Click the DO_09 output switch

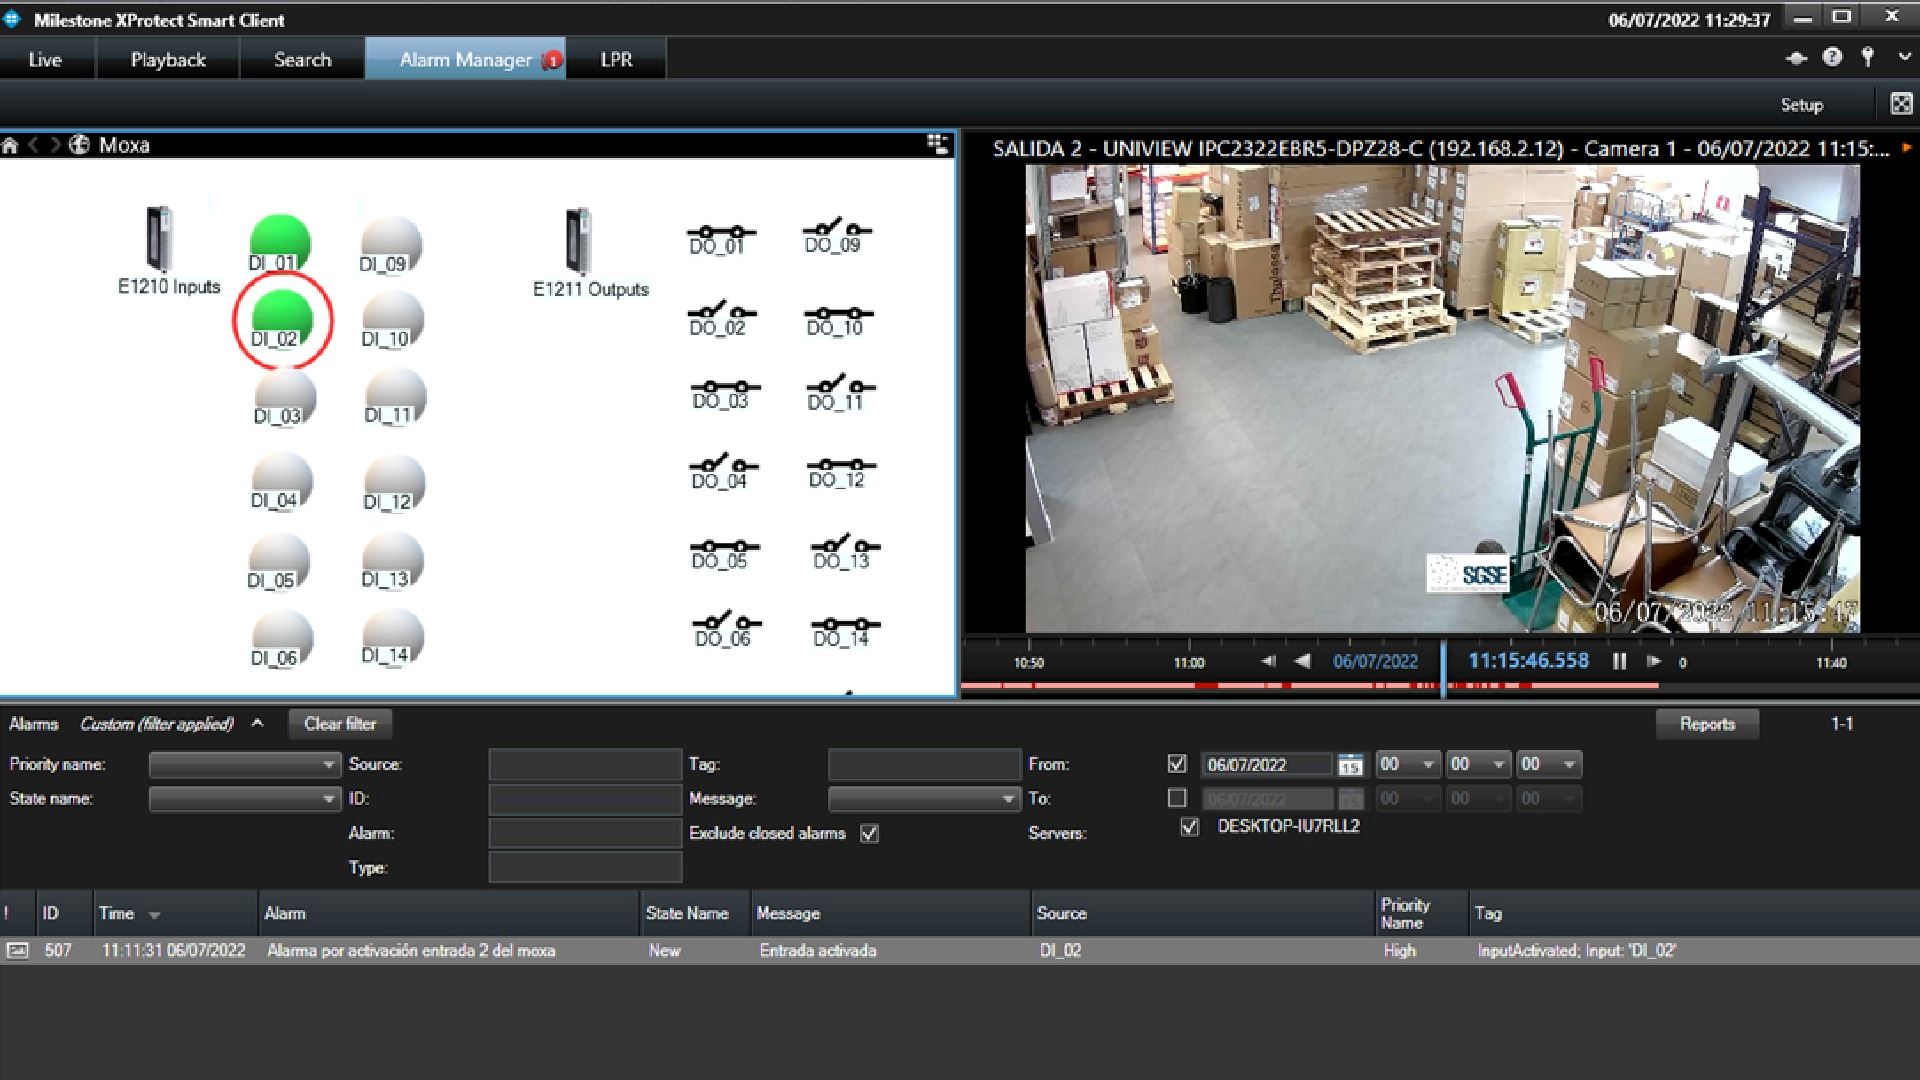(x=836, y=236)
